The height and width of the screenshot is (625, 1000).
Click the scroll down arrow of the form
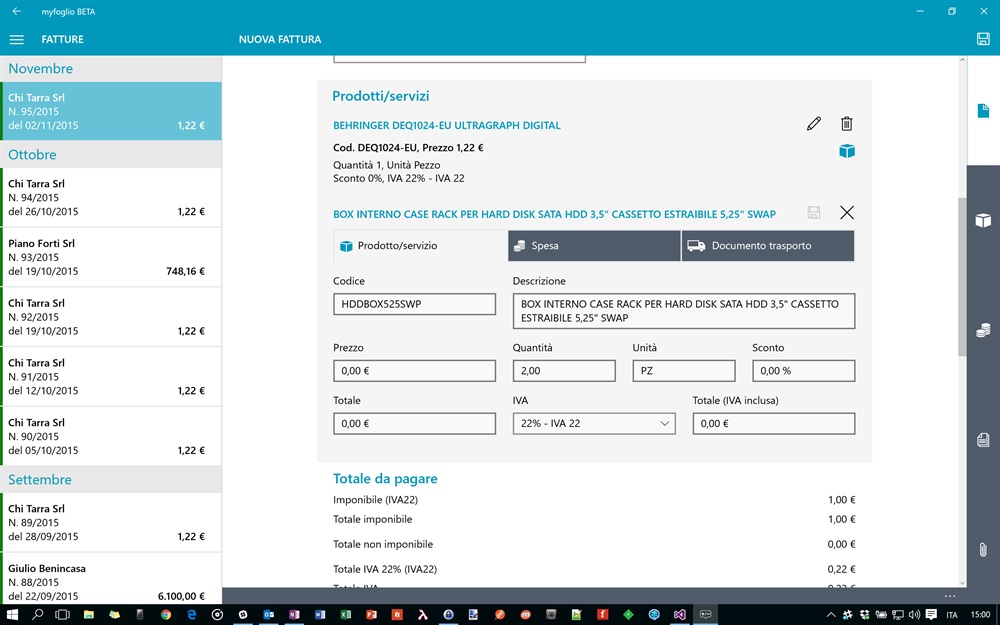[962, 582]
